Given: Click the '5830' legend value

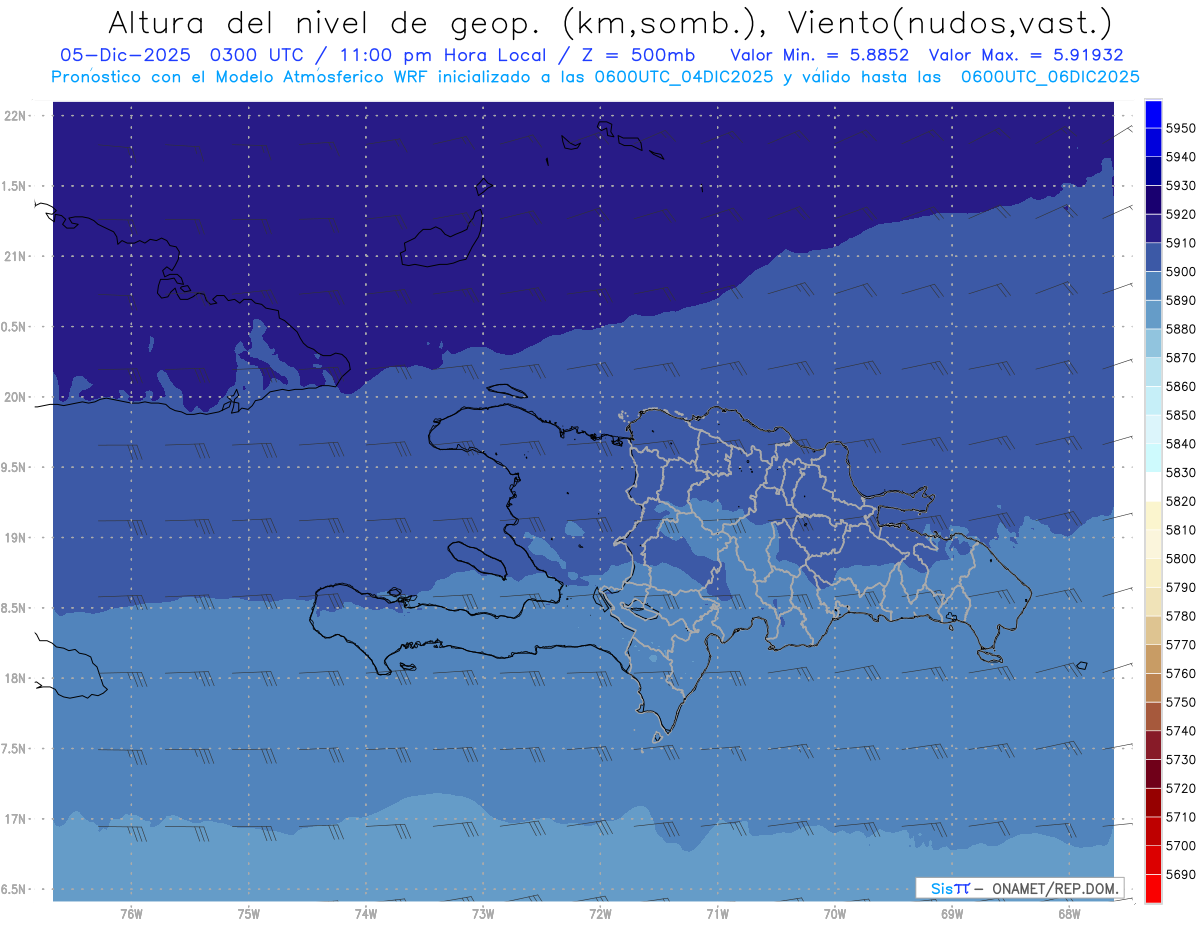Looking at the screenshot, I should coord(1181,473).
